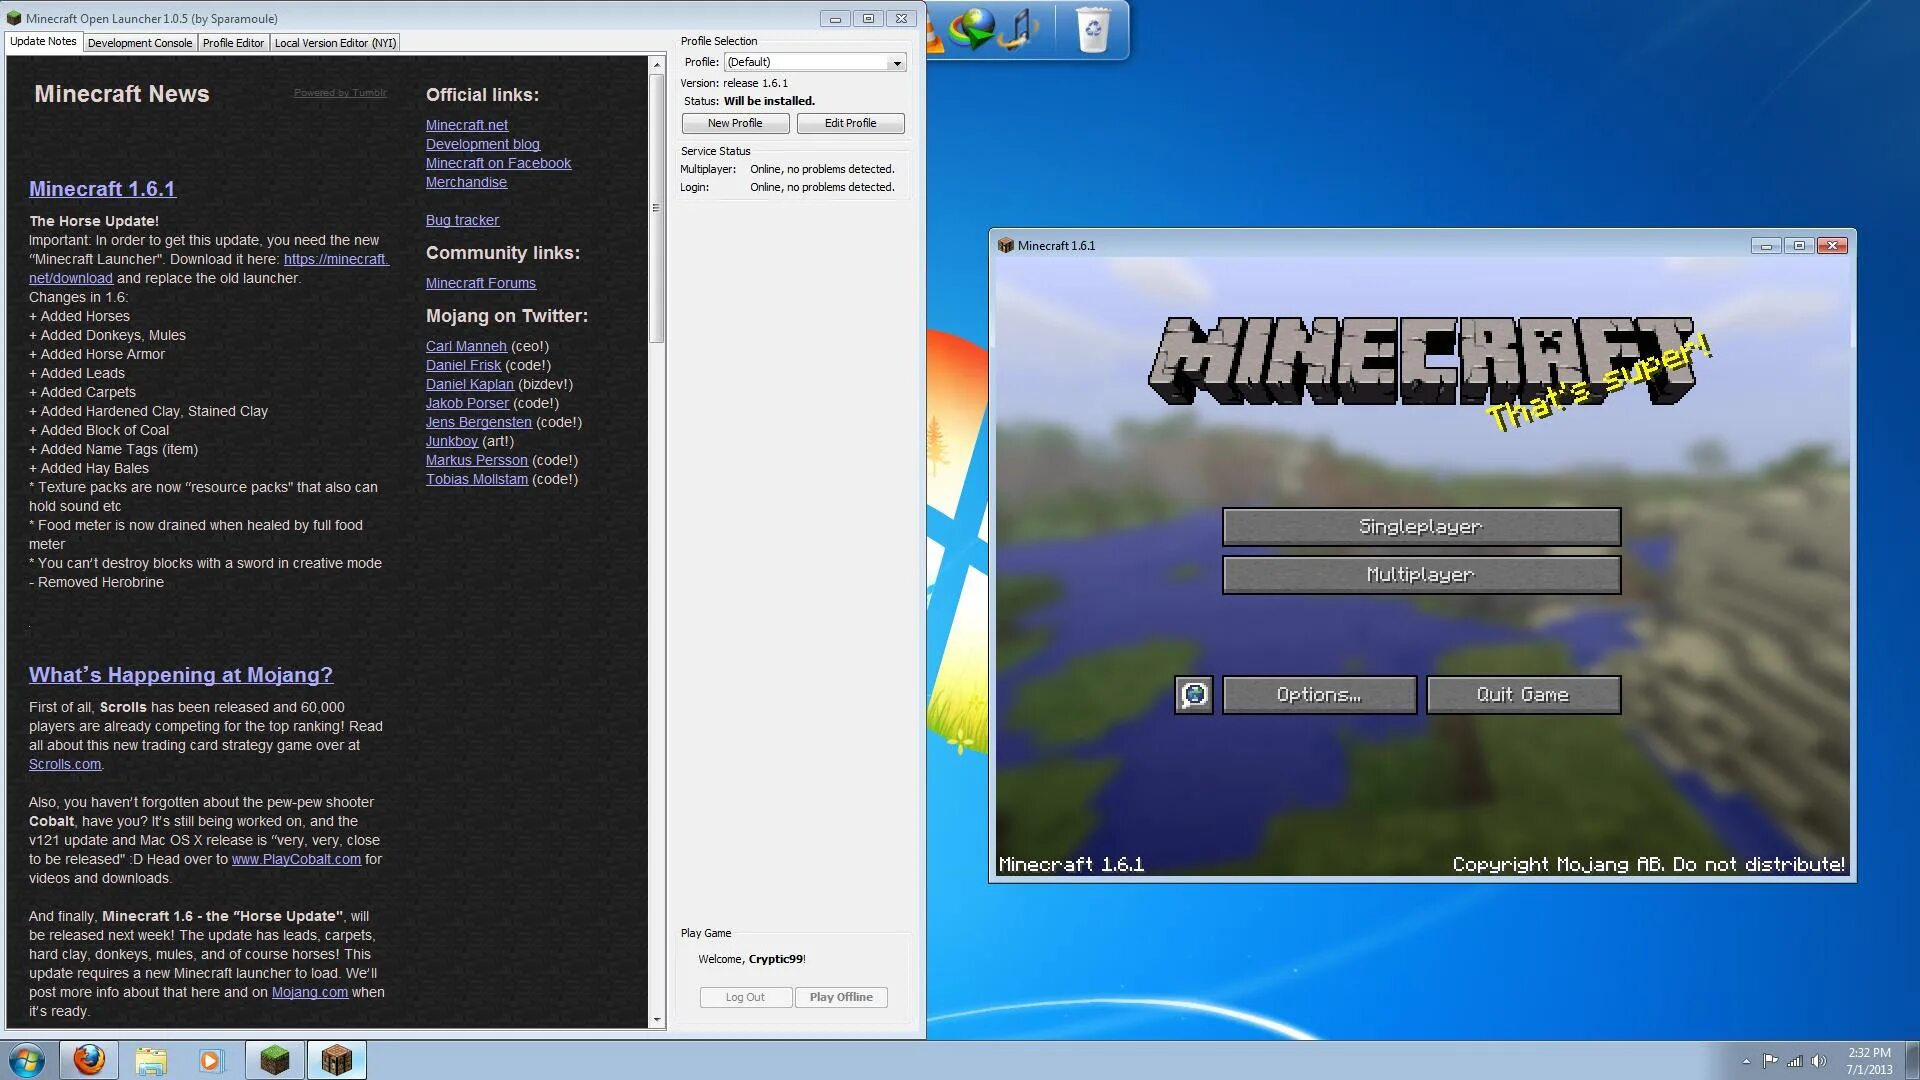Click the Log Out button
The width and height of the screenshot is (1920, 1080).
point(745,997)
